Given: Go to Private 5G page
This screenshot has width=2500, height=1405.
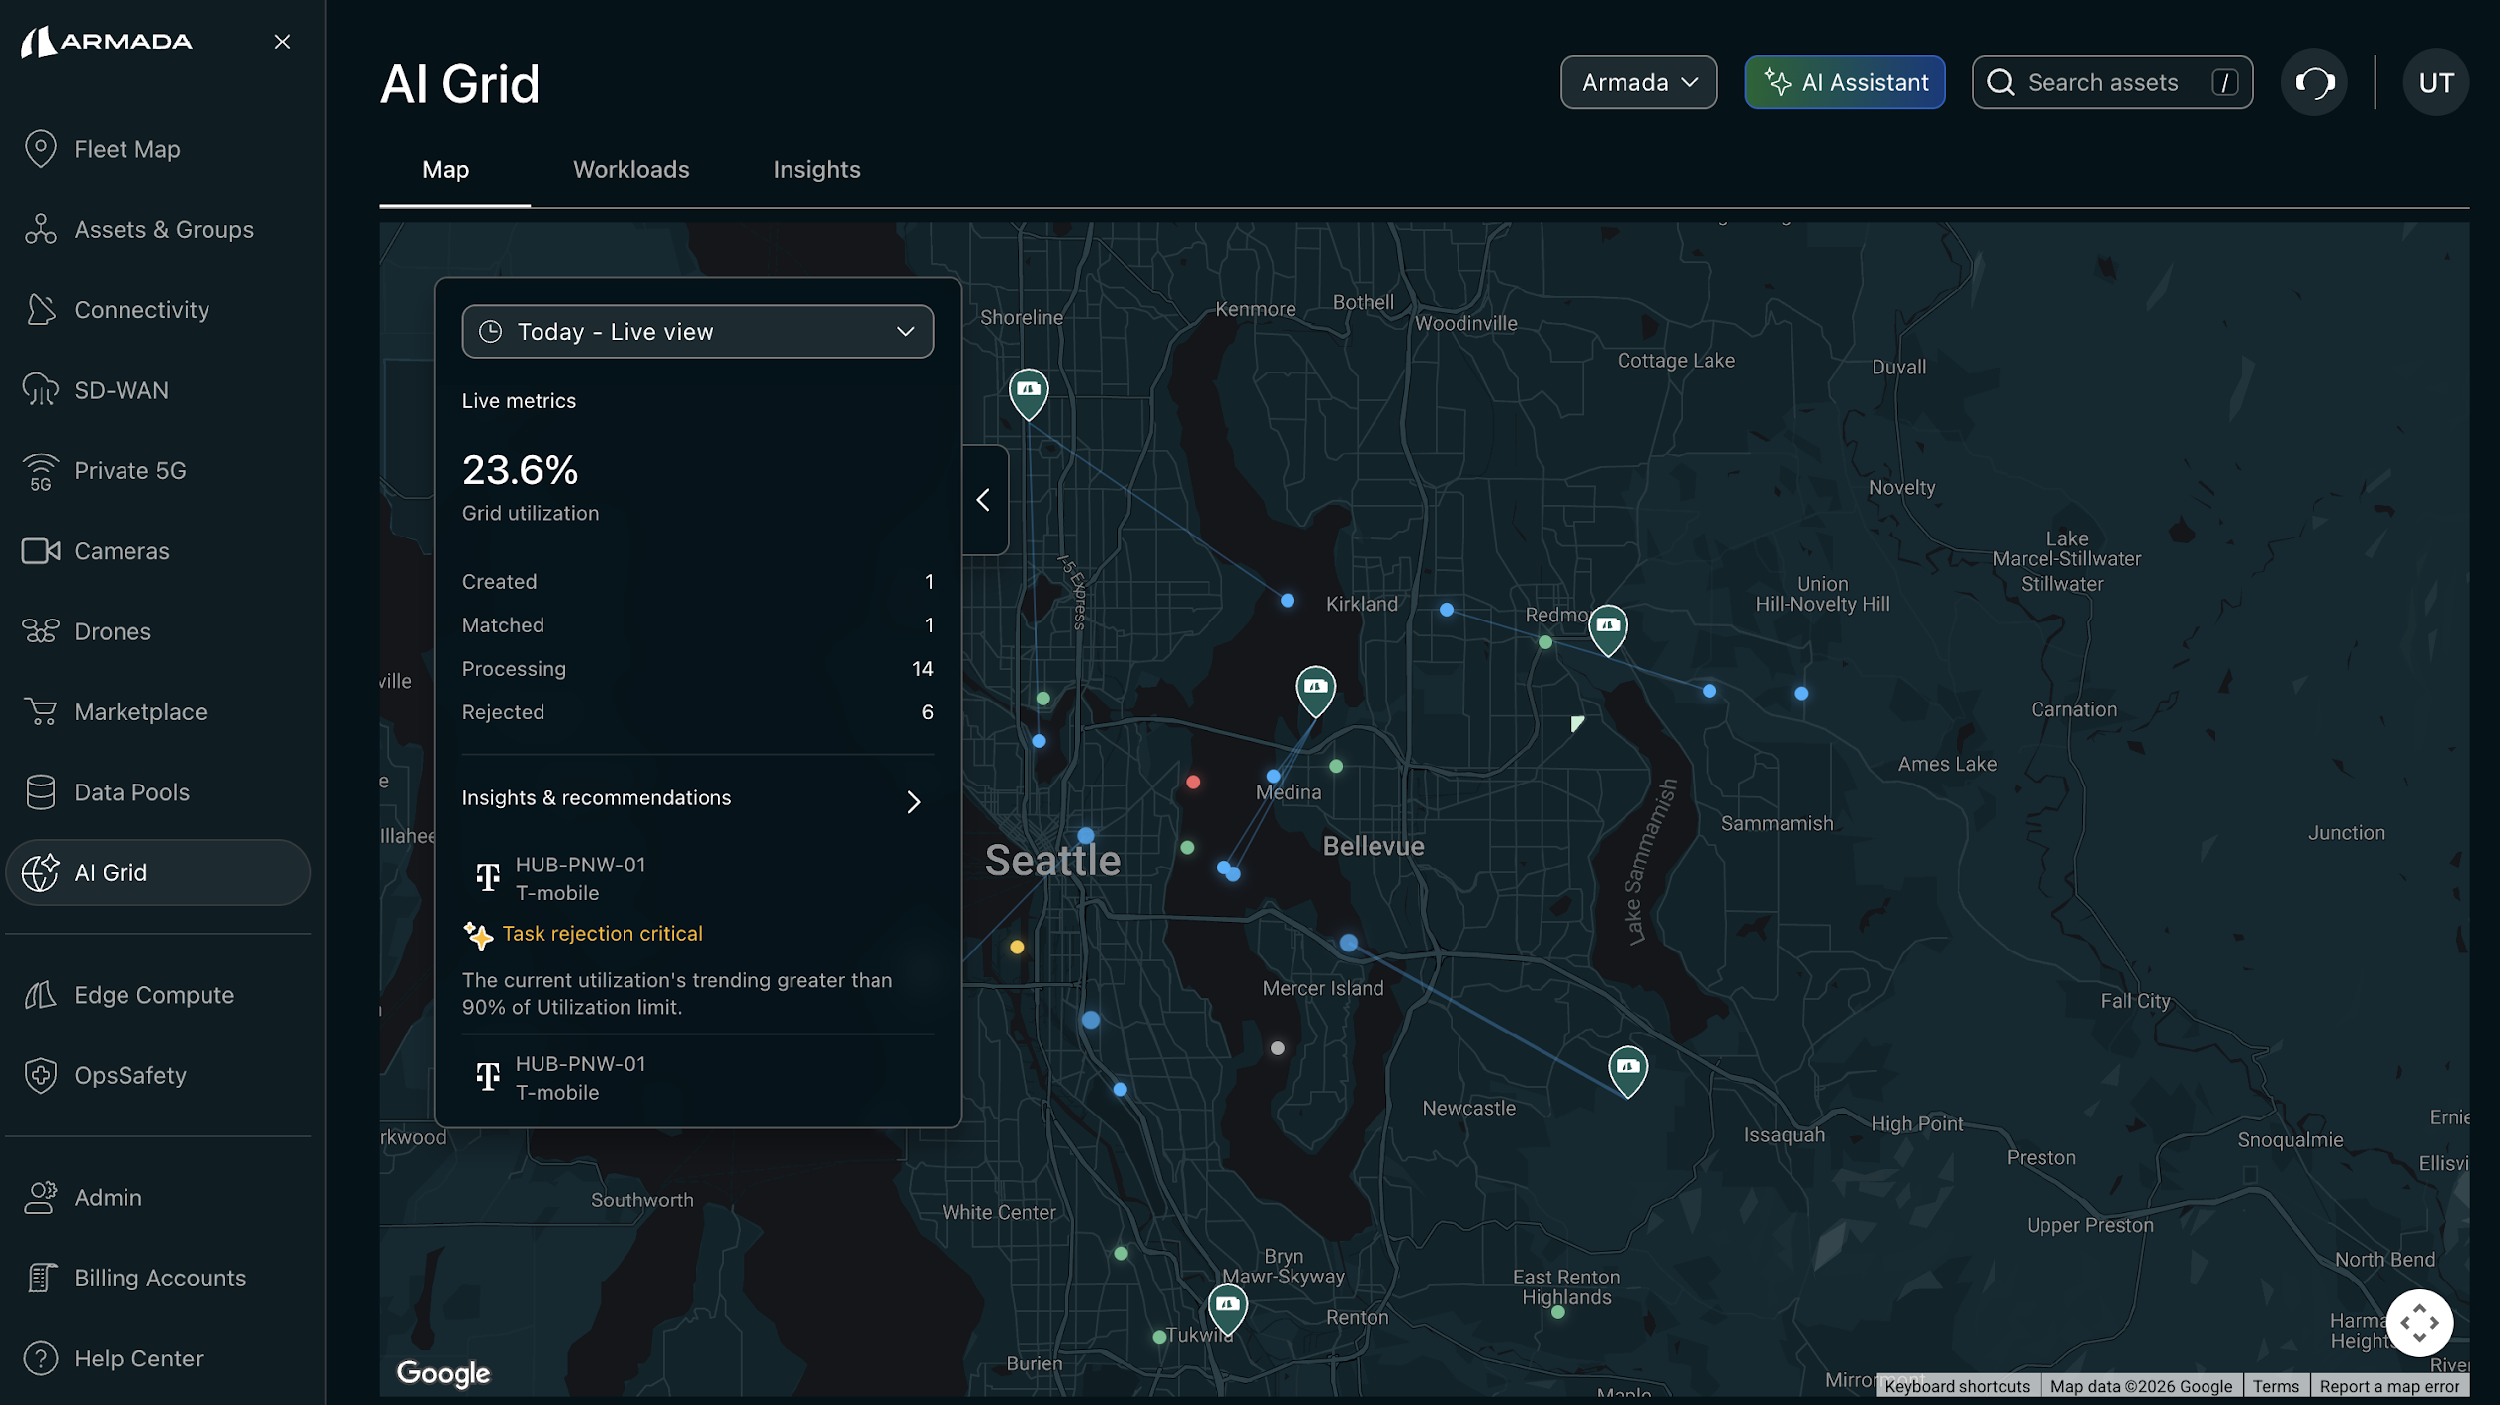Looking at the screenshot, I should point(130,470).
